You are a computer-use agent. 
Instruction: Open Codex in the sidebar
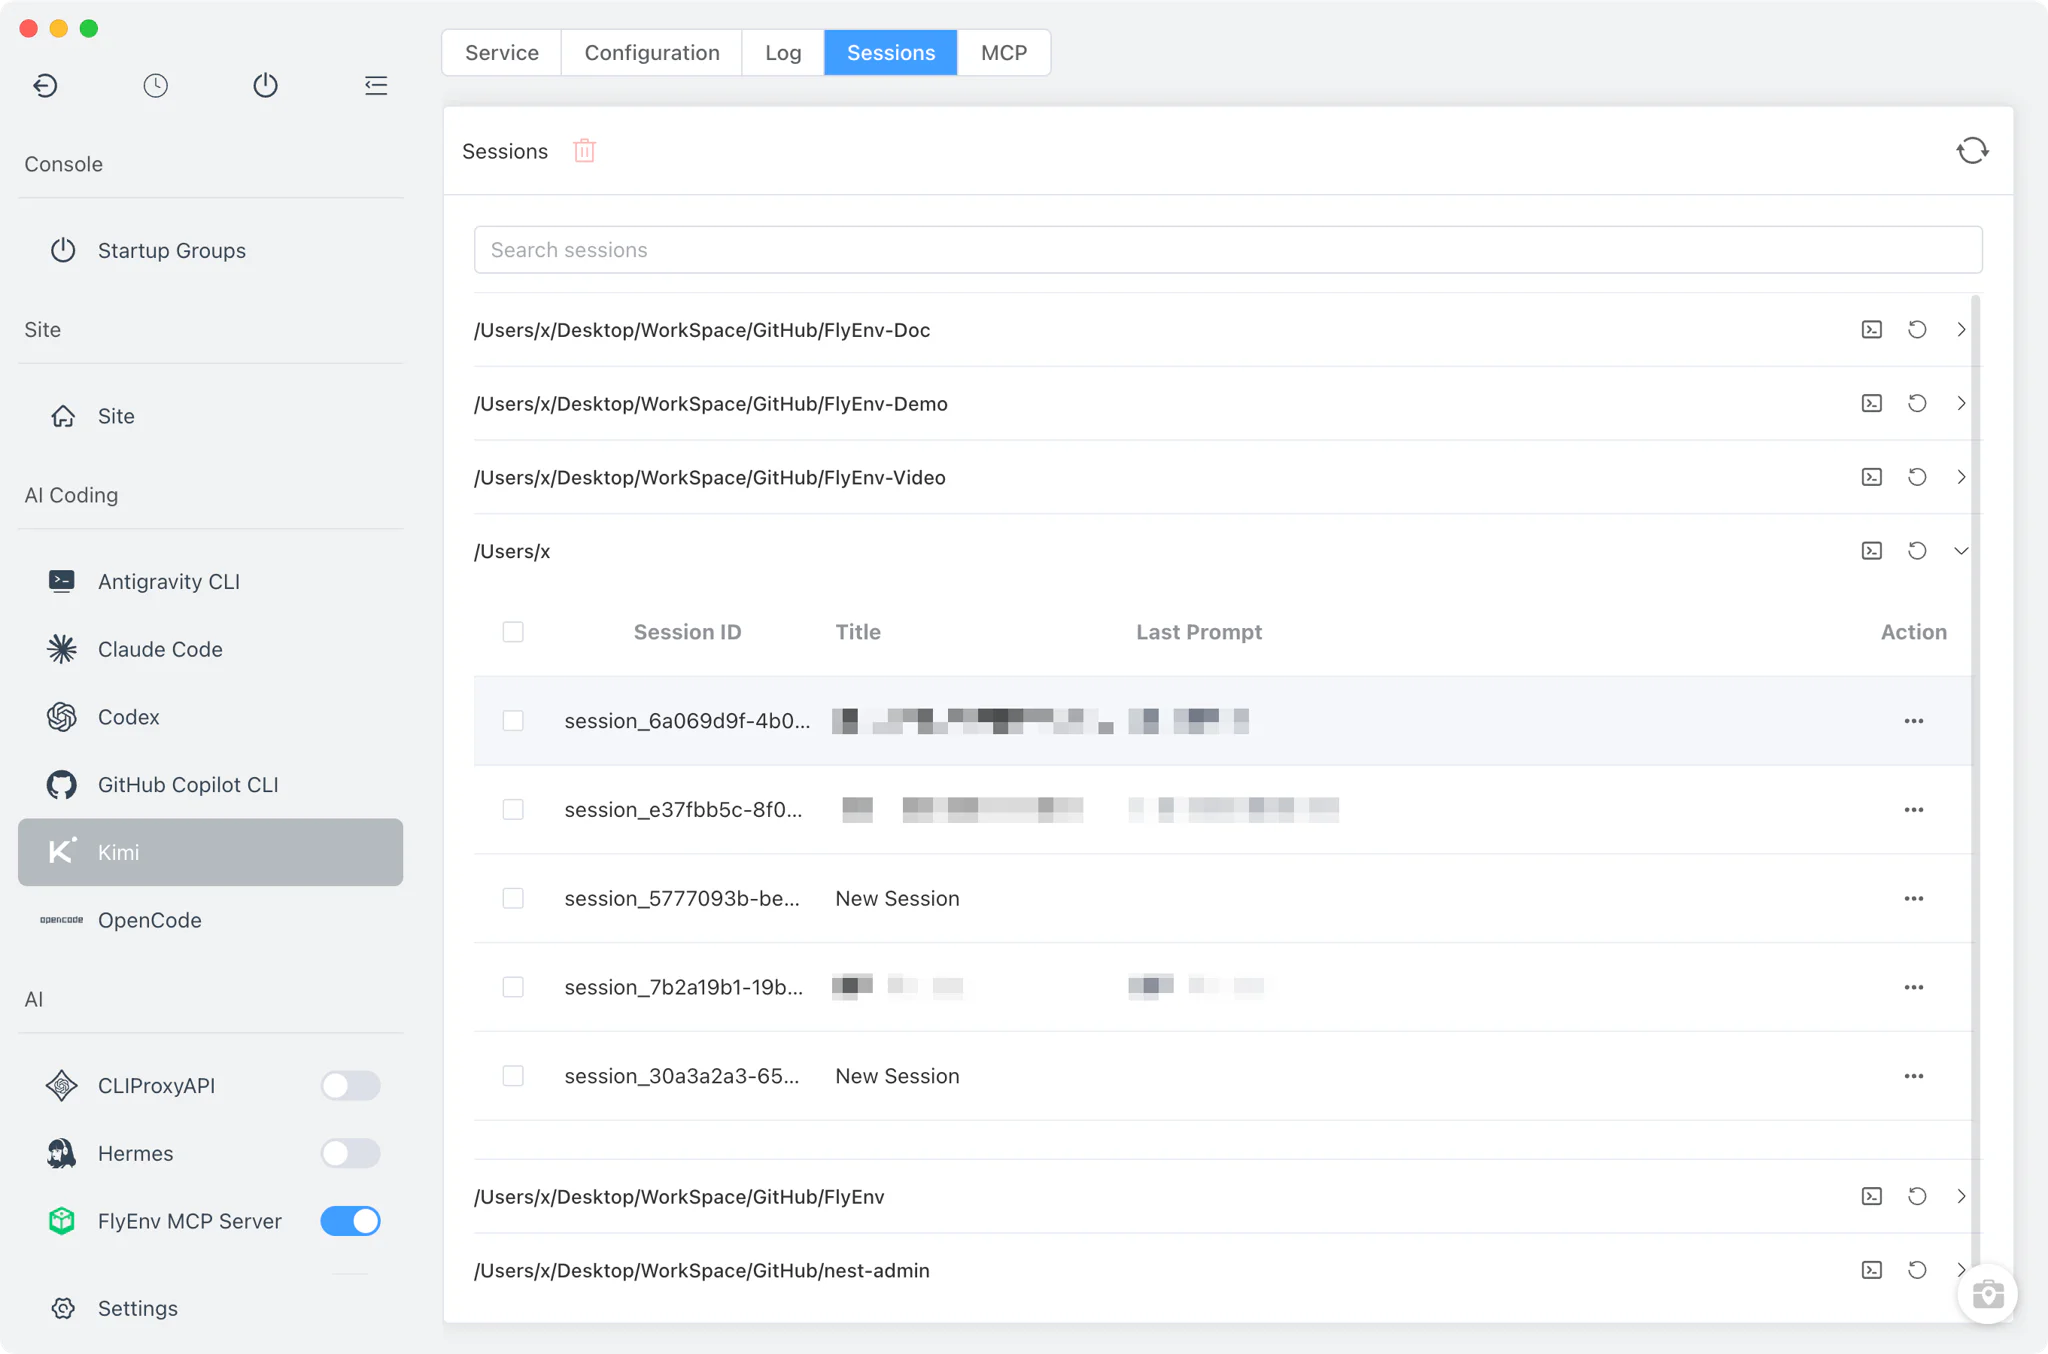pyautogui.click(x=210, y=717)
